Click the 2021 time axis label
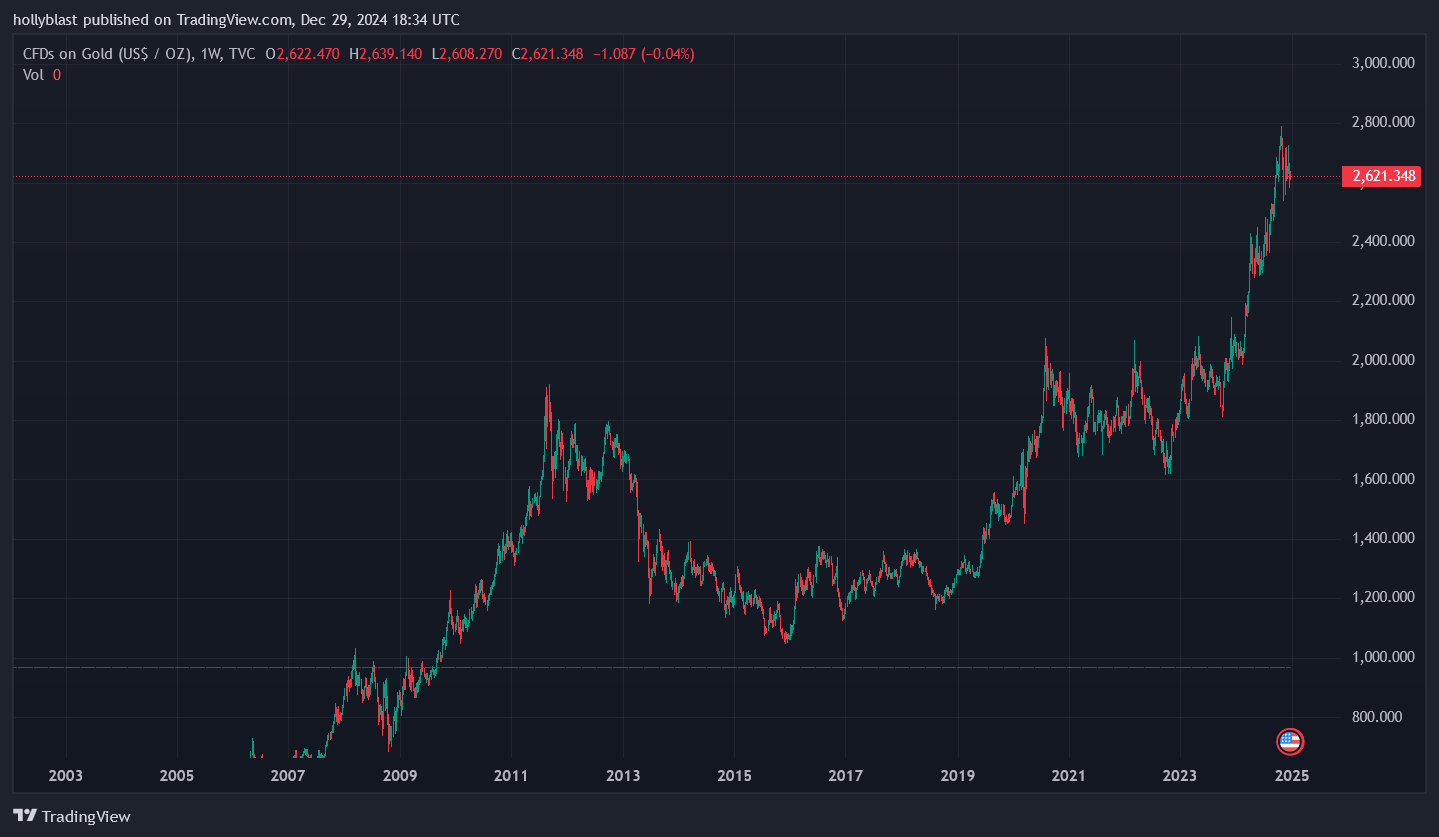 click(x=1069, y=775)
